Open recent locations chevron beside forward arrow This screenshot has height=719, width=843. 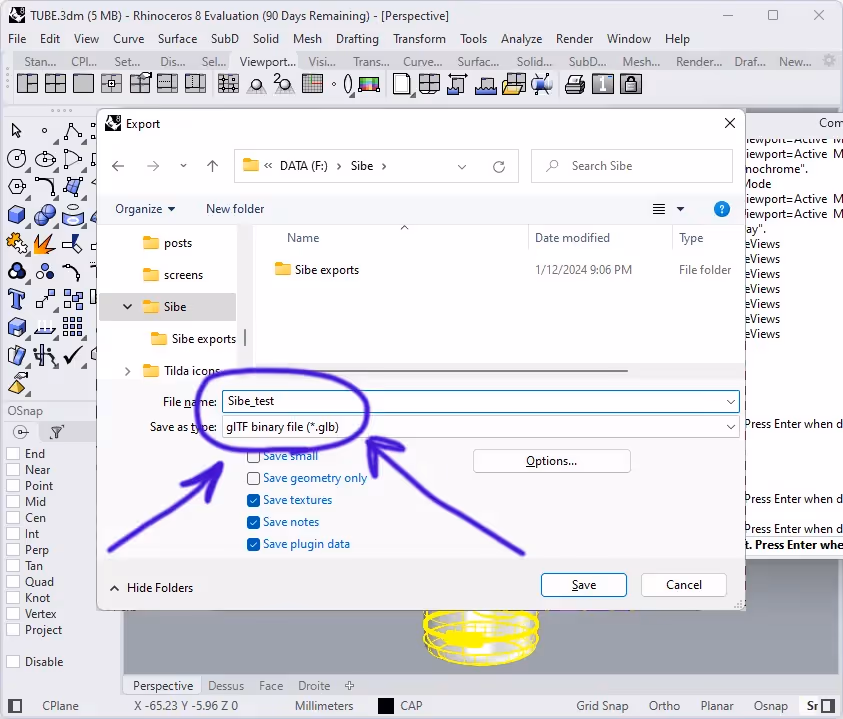[183, 166]
